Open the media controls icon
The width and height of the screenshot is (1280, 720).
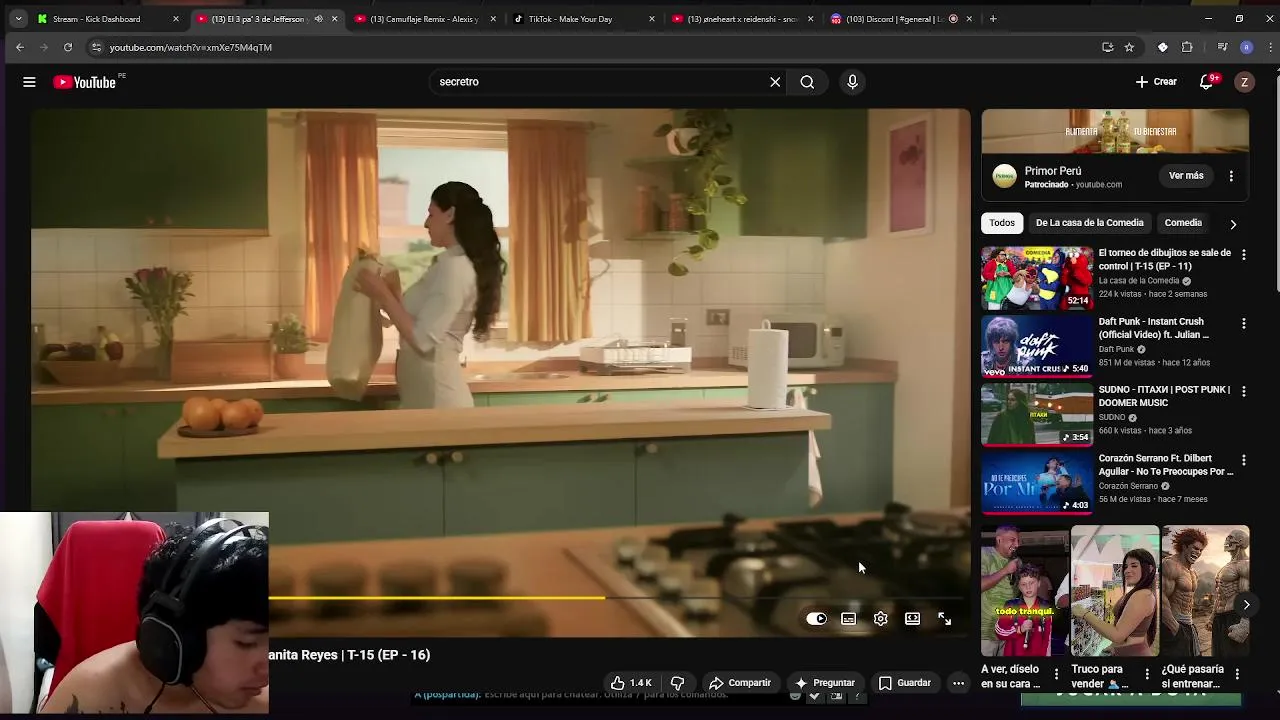(x=1222, y=47)
